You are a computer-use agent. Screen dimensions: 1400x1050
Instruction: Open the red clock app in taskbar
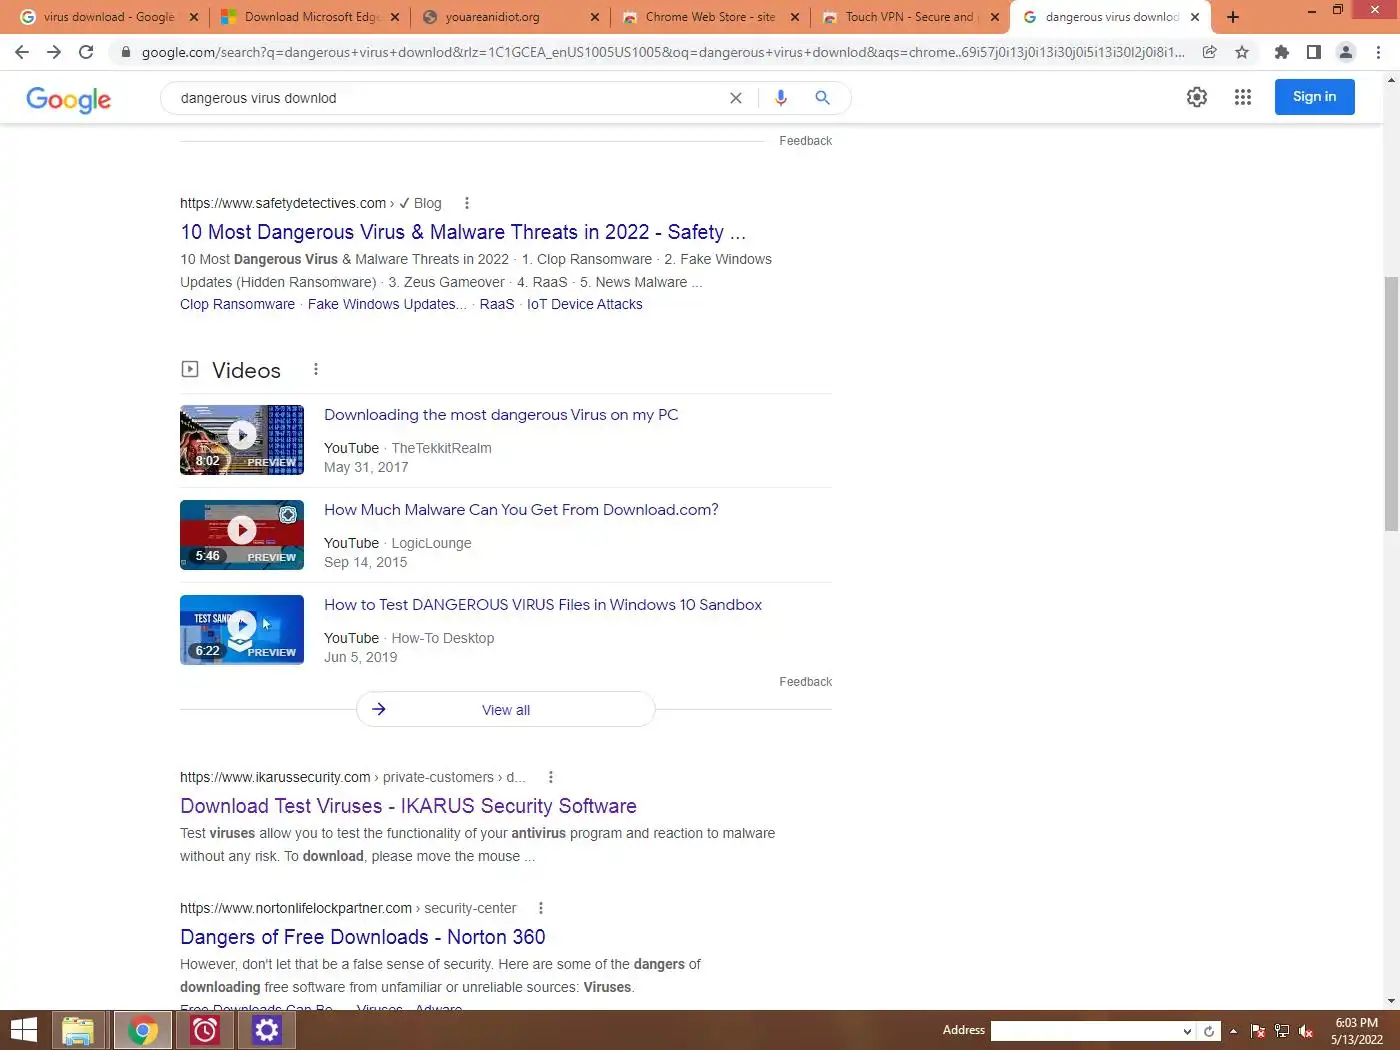205,1030
